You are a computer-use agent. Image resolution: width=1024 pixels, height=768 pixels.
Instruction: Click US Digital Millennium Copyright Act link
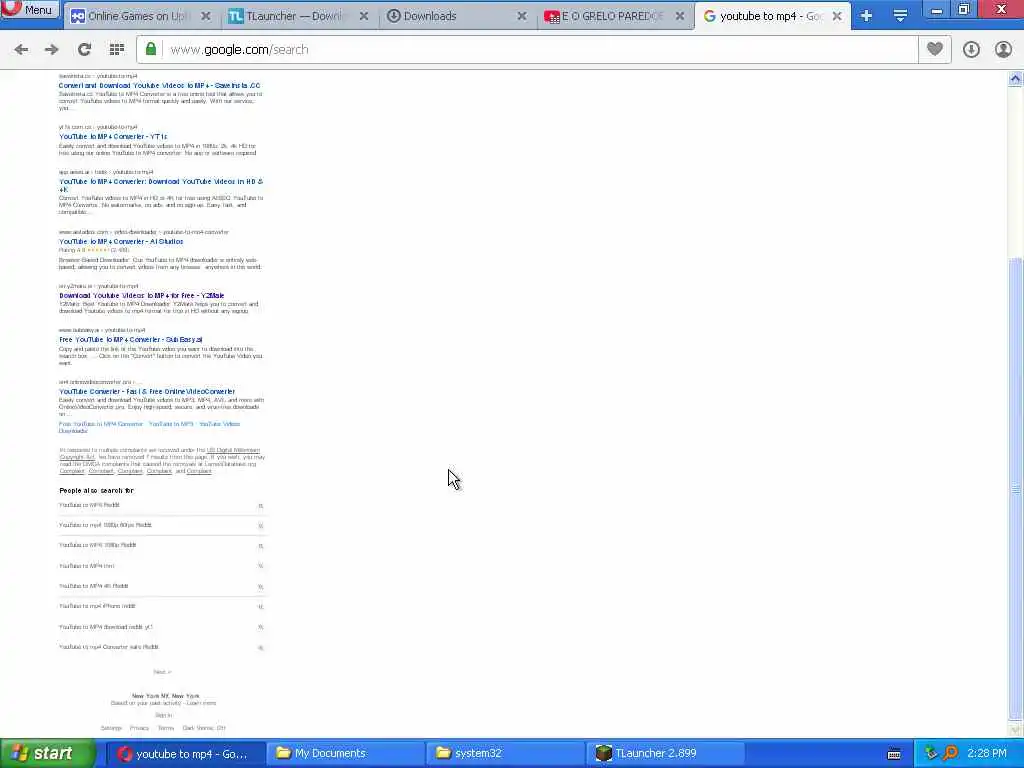233,451
